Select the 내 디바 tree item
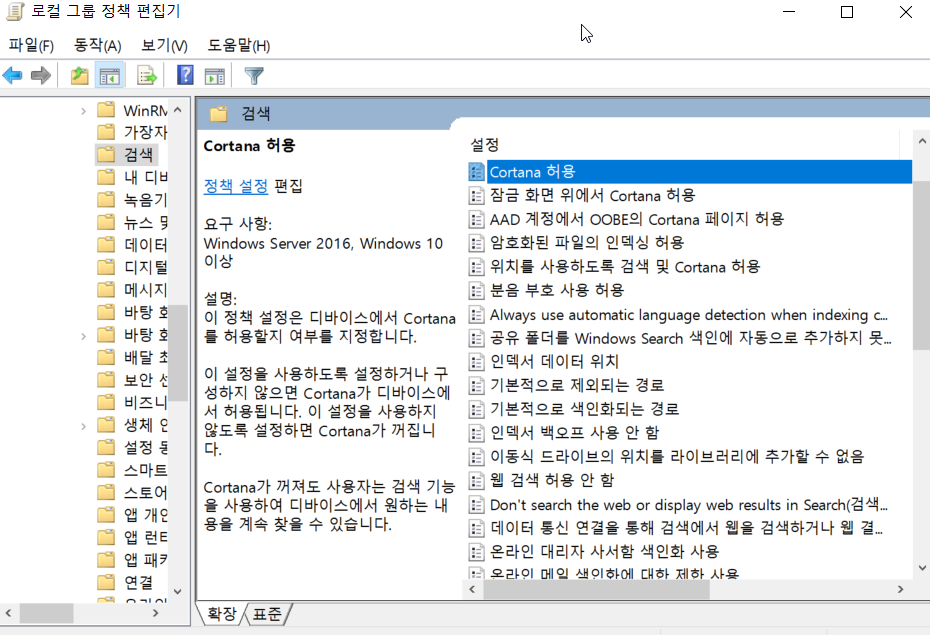 coord(145,177)
